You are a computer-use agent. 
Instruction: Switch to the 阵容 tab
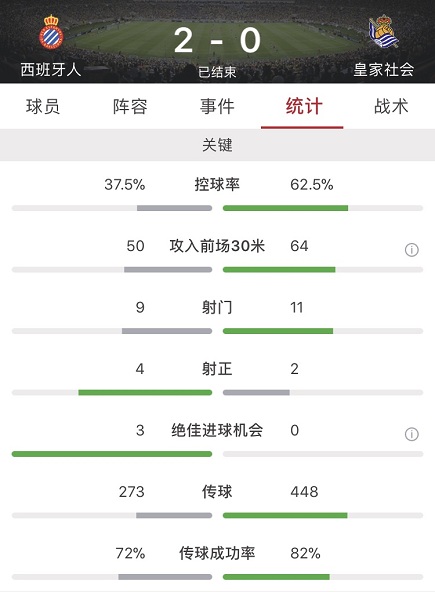(130, 106)
